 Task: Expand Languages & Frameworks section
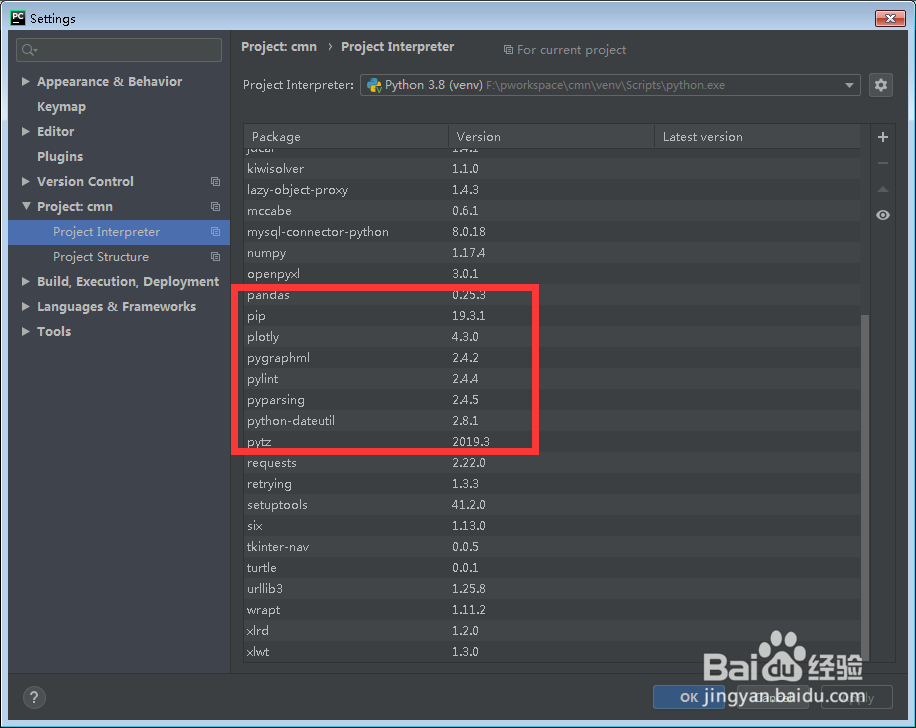click(x=26, y=307)
